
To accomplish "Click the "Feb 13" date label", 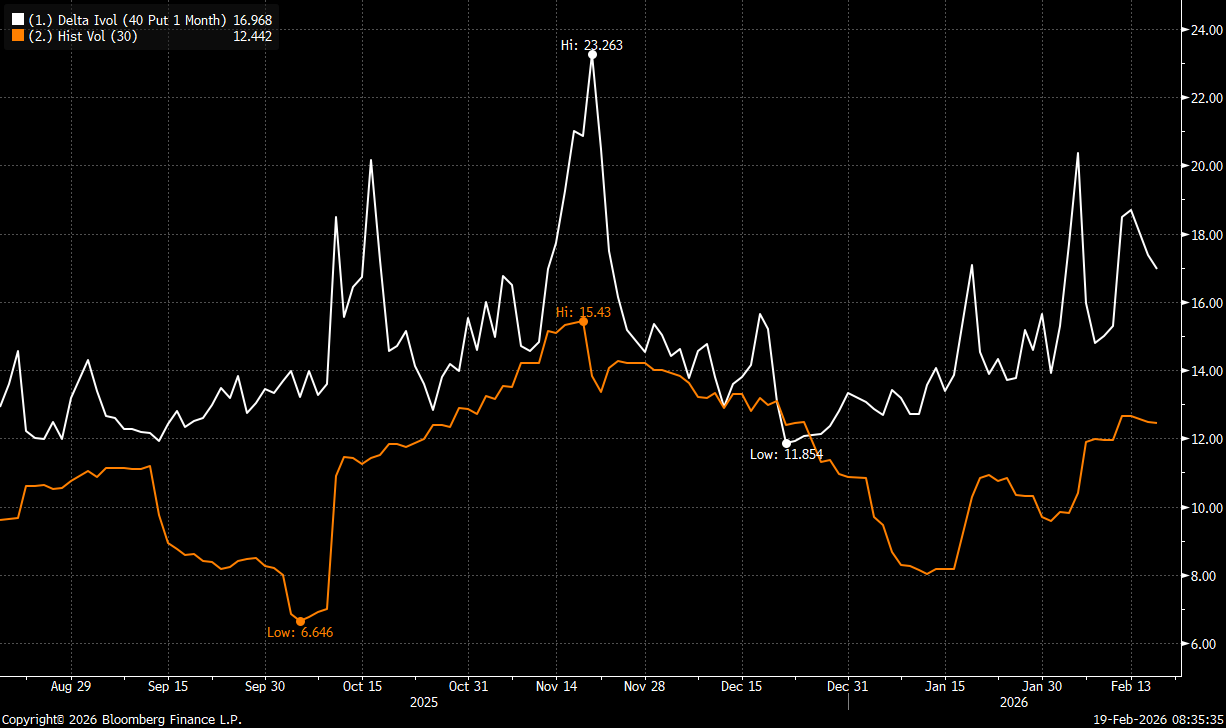I will click(x=1131, y=687).
